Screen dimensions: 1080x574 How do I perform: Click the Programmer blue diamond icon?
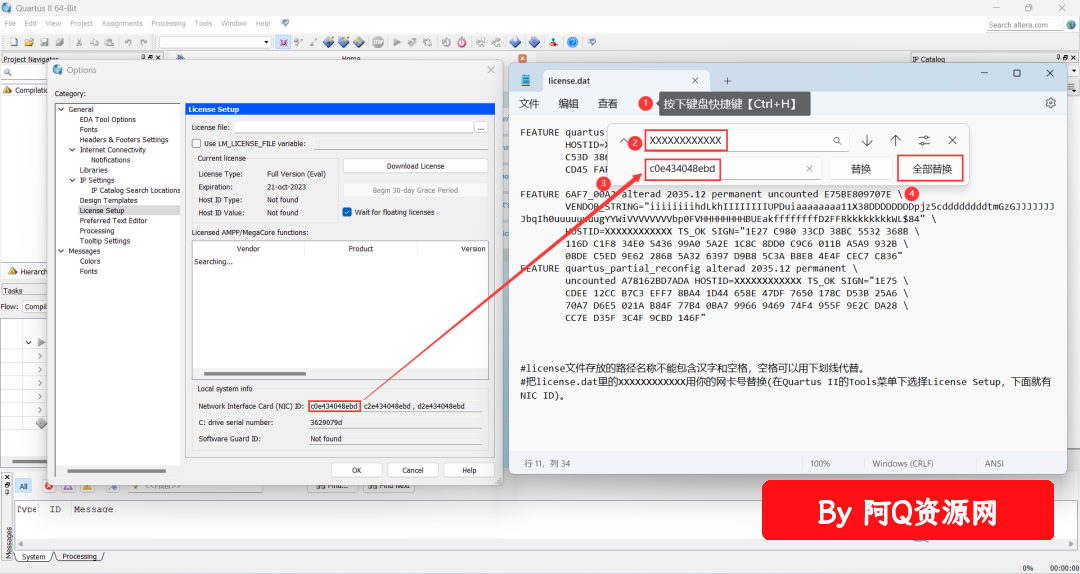(x=534, y=42)
